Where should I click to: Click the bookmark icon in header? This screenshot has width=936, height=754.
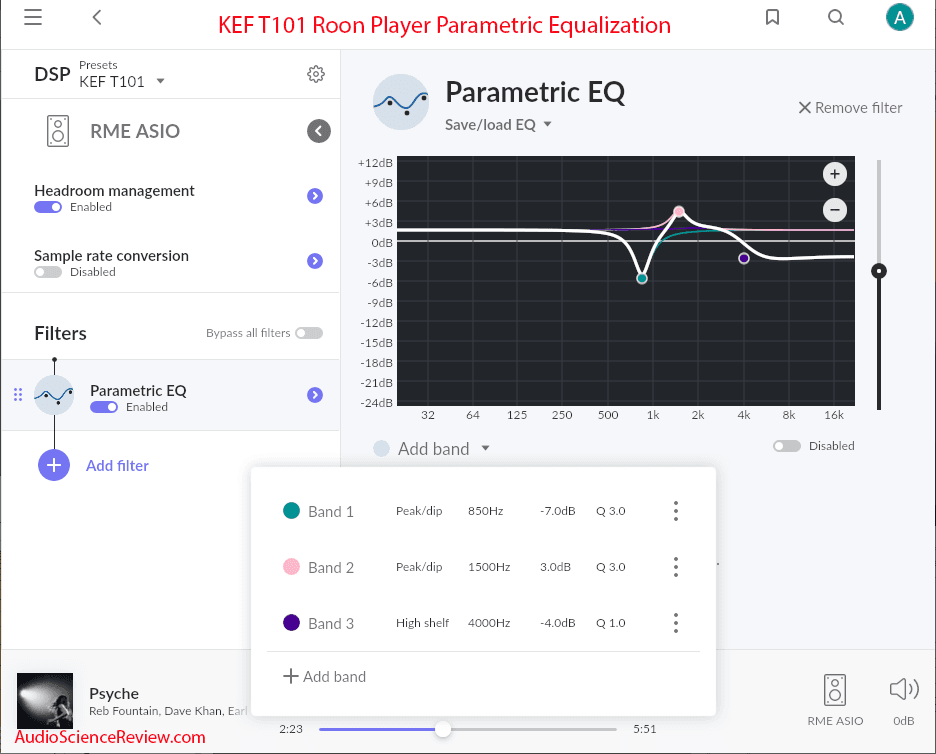772,17
